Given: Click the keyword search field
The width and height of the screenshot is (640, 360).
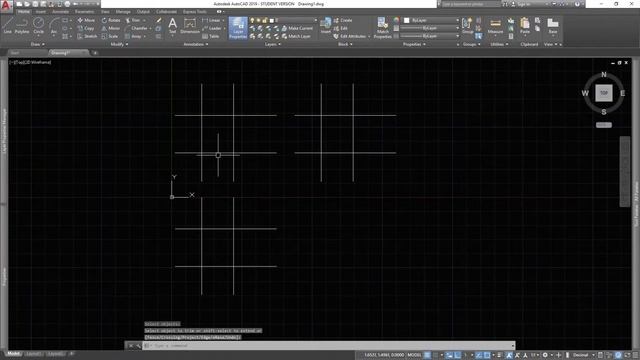Looking at the screenshot, I should point(470,4).
